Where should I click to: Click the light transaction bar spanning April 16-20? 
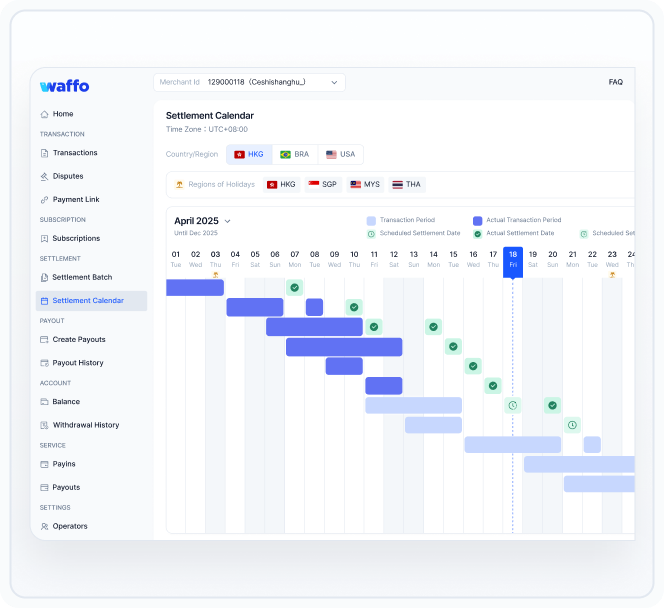[x=513, y=445]
